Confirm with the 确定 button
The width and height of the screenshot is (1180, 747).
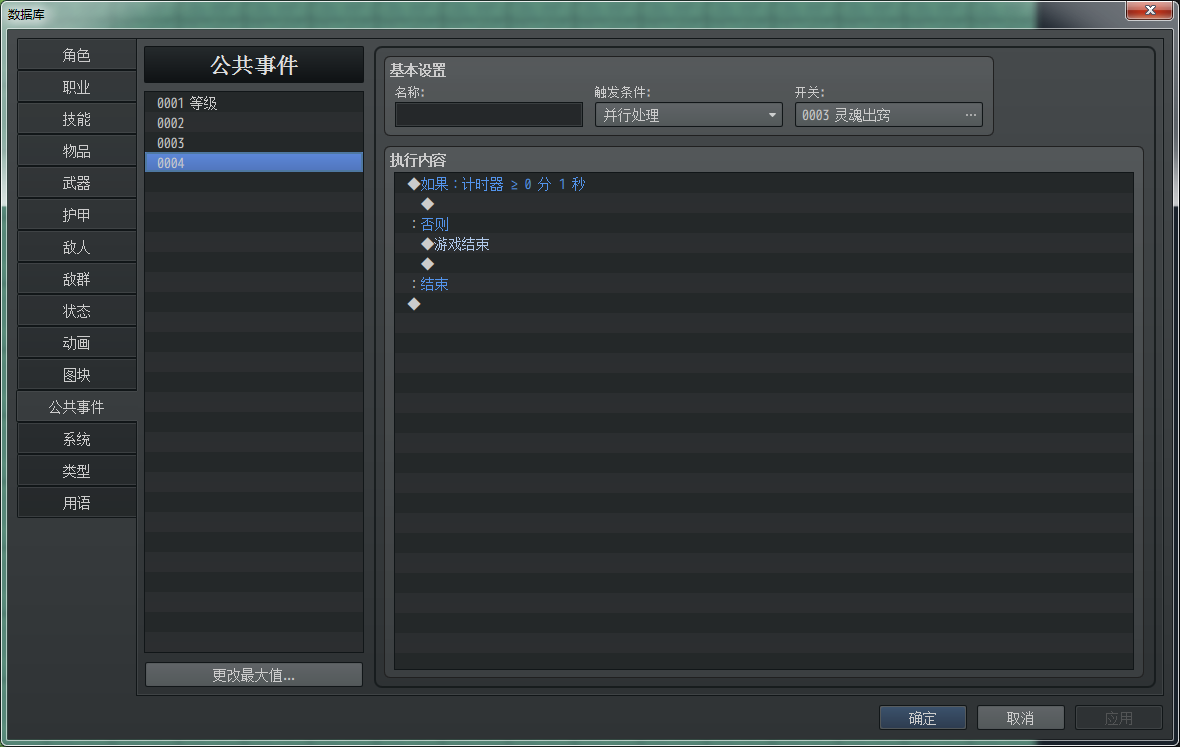click(x=923, y=718)
